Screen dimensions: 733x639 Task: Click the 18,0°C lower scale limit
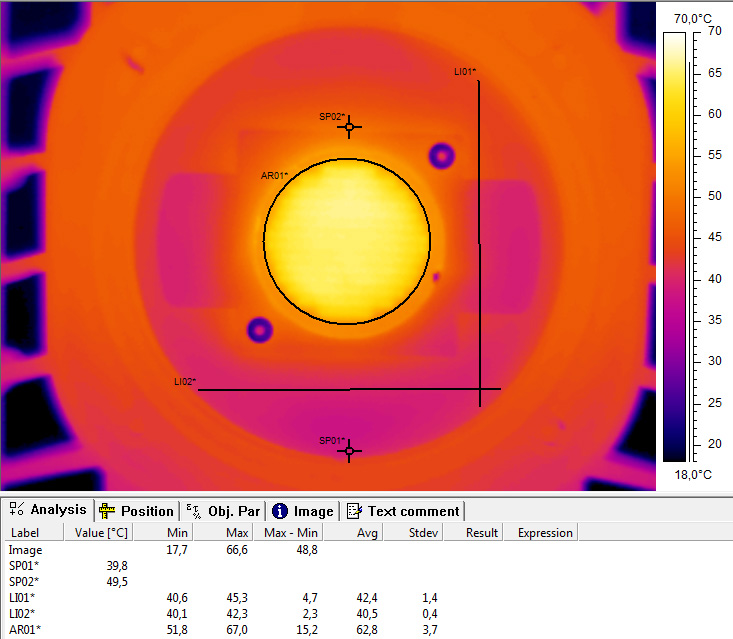coord(693,475)
